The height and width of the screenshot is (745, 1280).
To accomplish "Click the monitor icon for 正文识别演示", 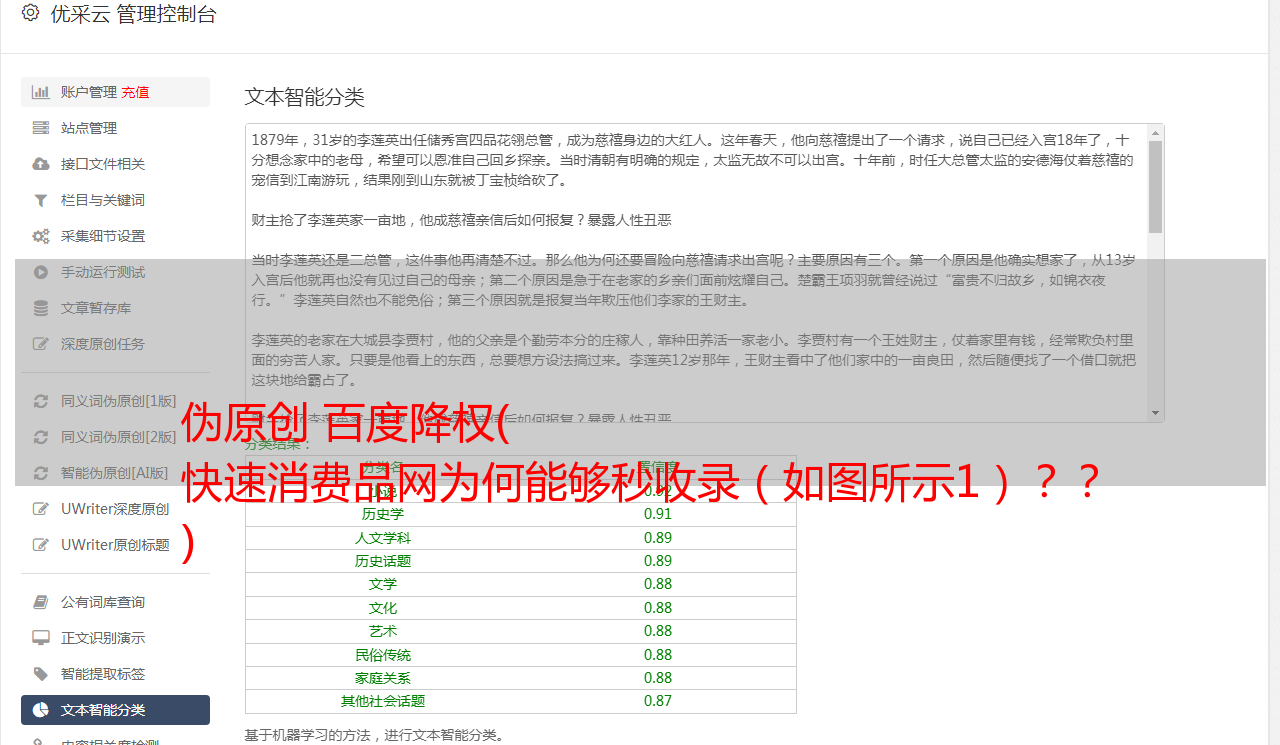I will tap(41, 638).
